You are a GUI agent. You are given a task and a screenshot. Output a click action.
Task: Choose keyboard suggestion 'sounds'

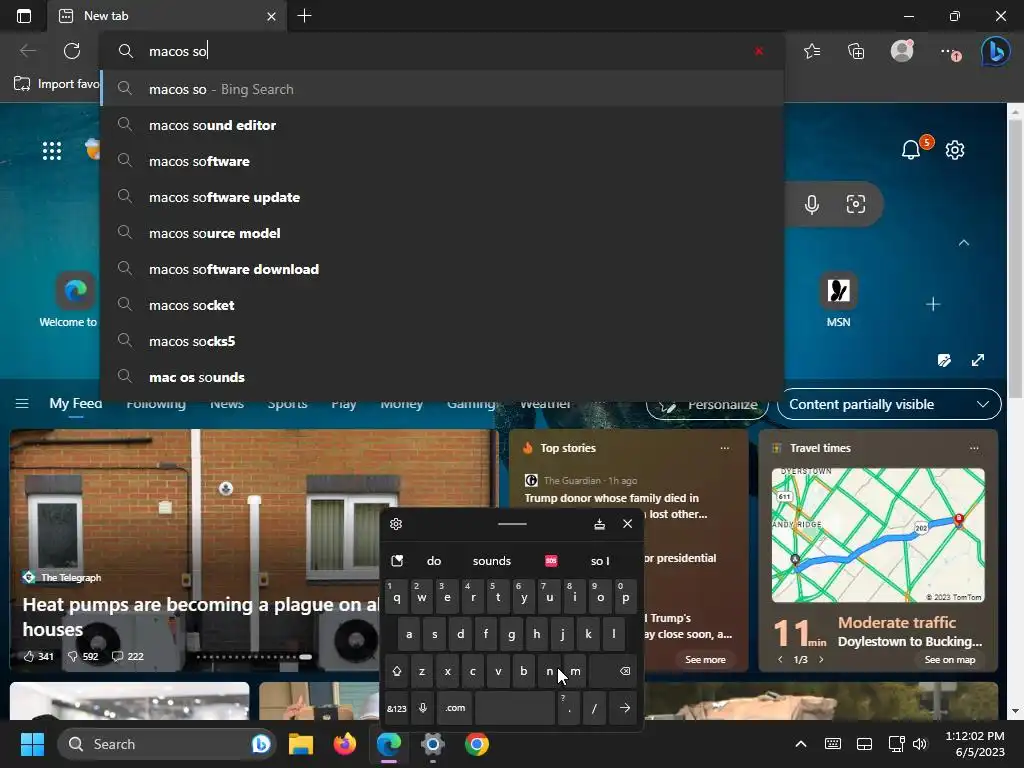(x=492, y=561)
